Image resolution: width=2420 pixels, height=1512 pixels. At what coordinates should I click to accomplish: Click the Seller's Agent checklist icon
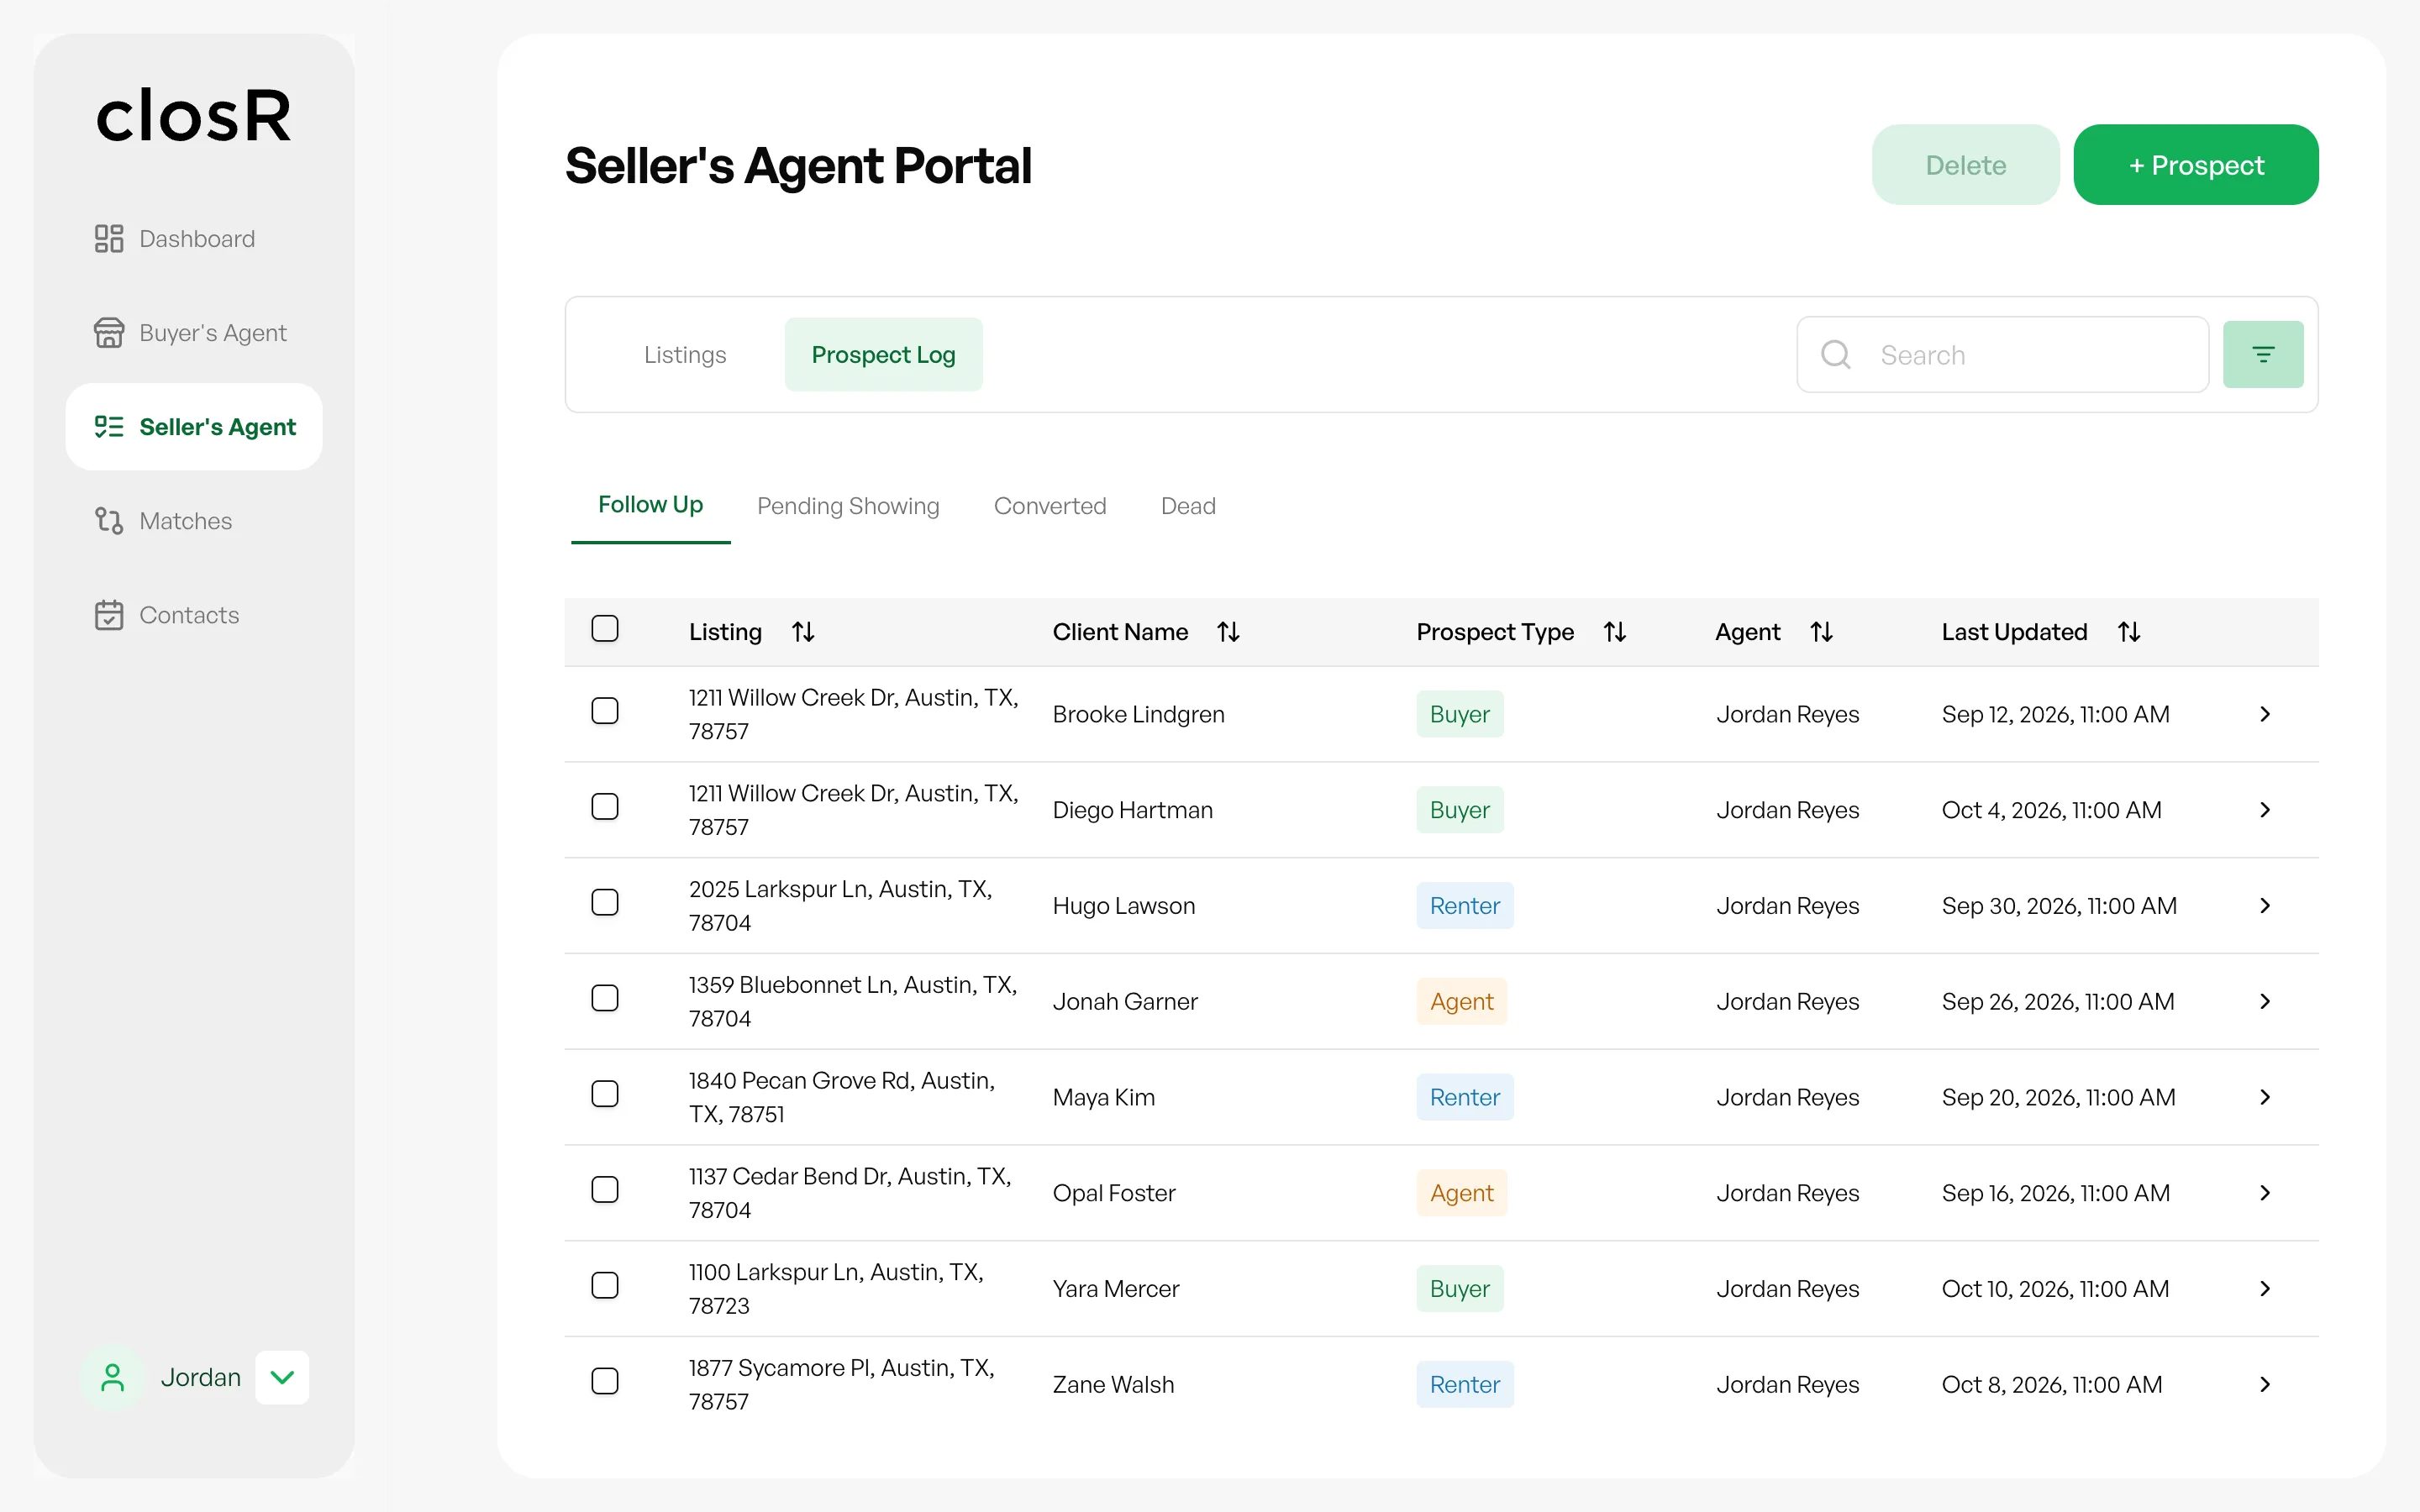pyautogui.click(x=109, y=427)
